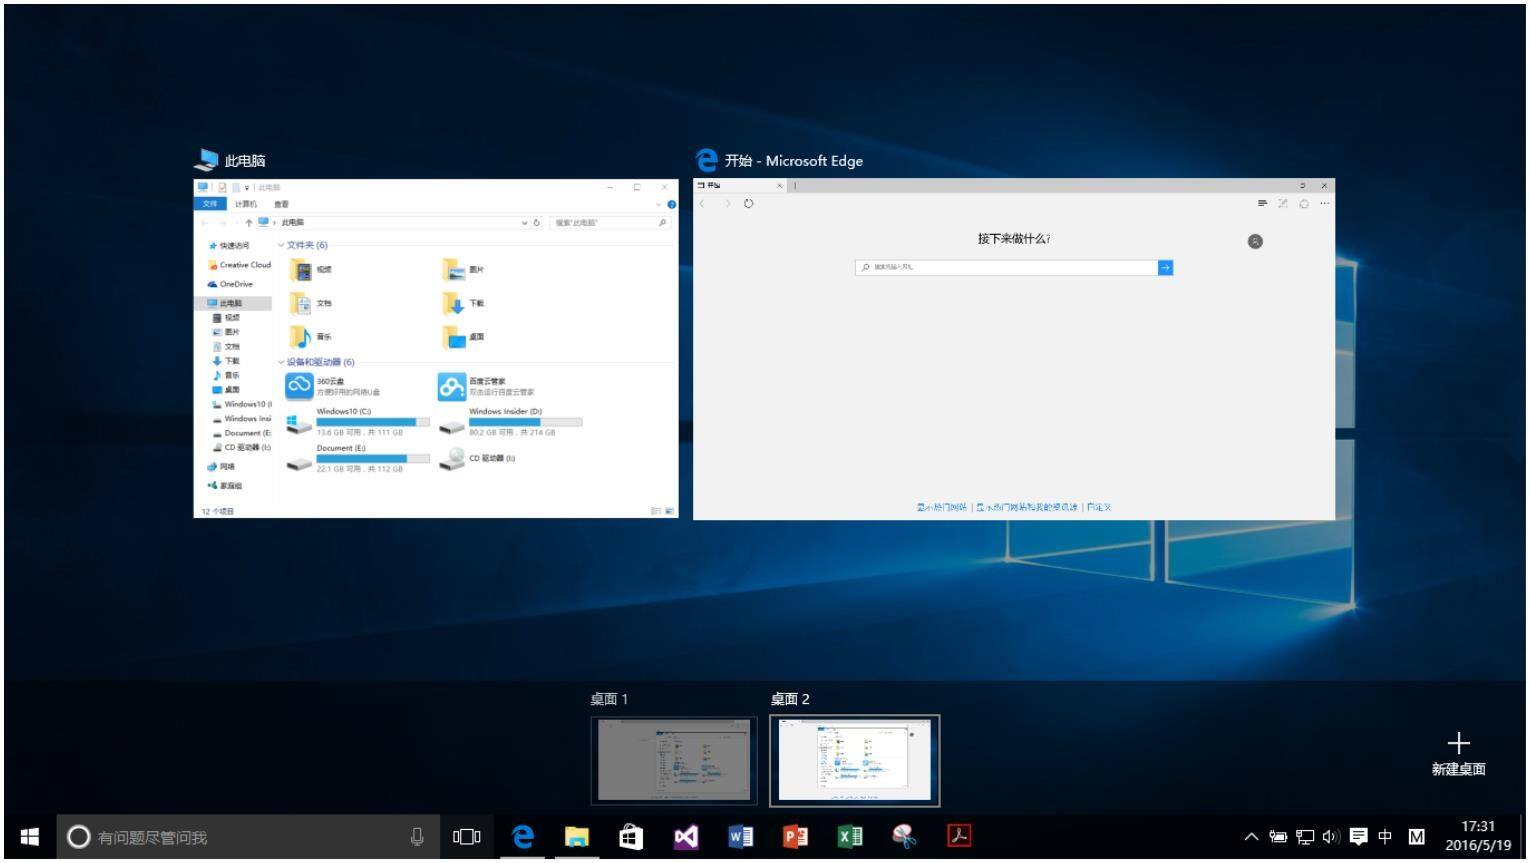
Task: Open Microsoft Edge from the taskbar
Action: click(x=522, y=836)
